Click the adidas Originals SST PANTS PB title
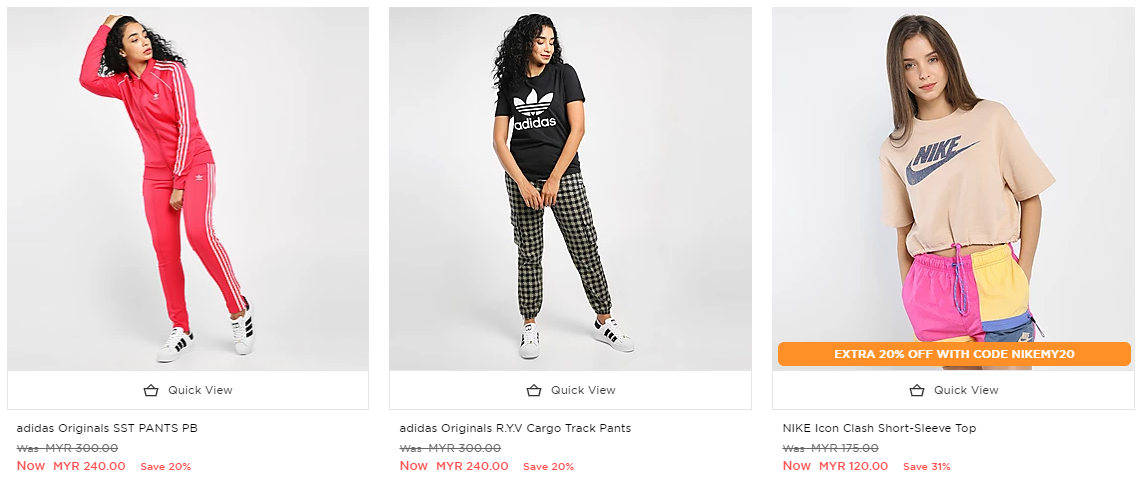 [x=107, y=428]
